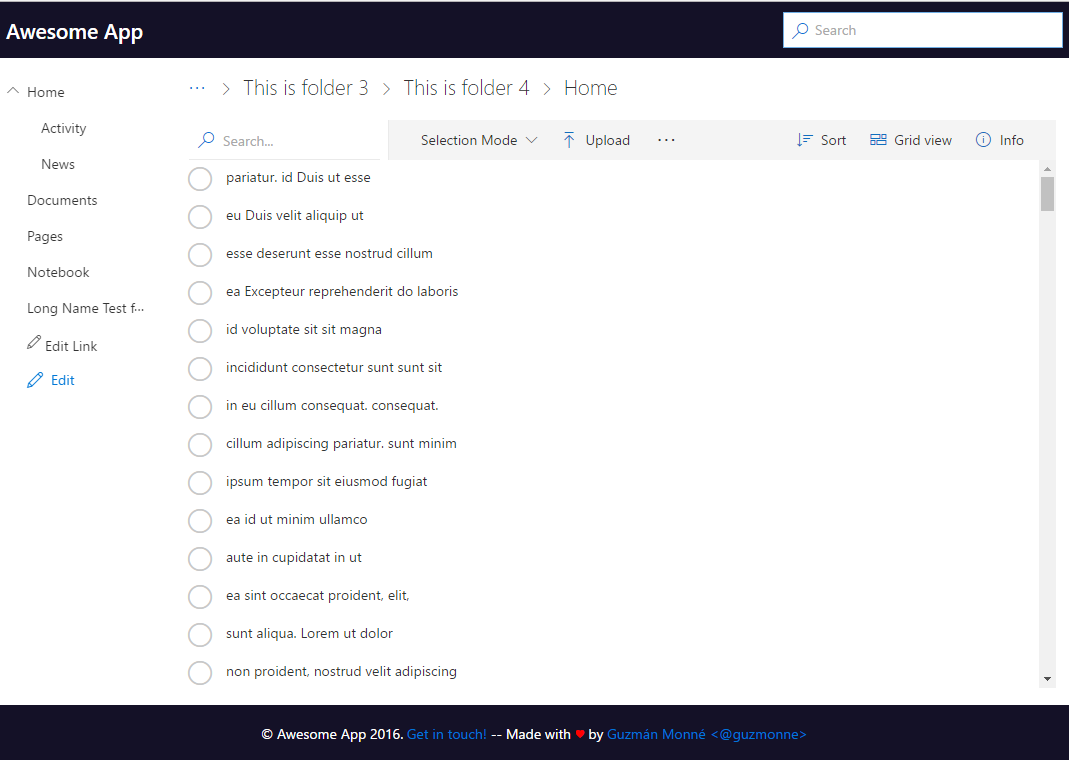Check circle for 'in eu cillum consequat. consequat.'
Image resolution: width=1069 pixels, height=760 pixels.
[200, 407]
